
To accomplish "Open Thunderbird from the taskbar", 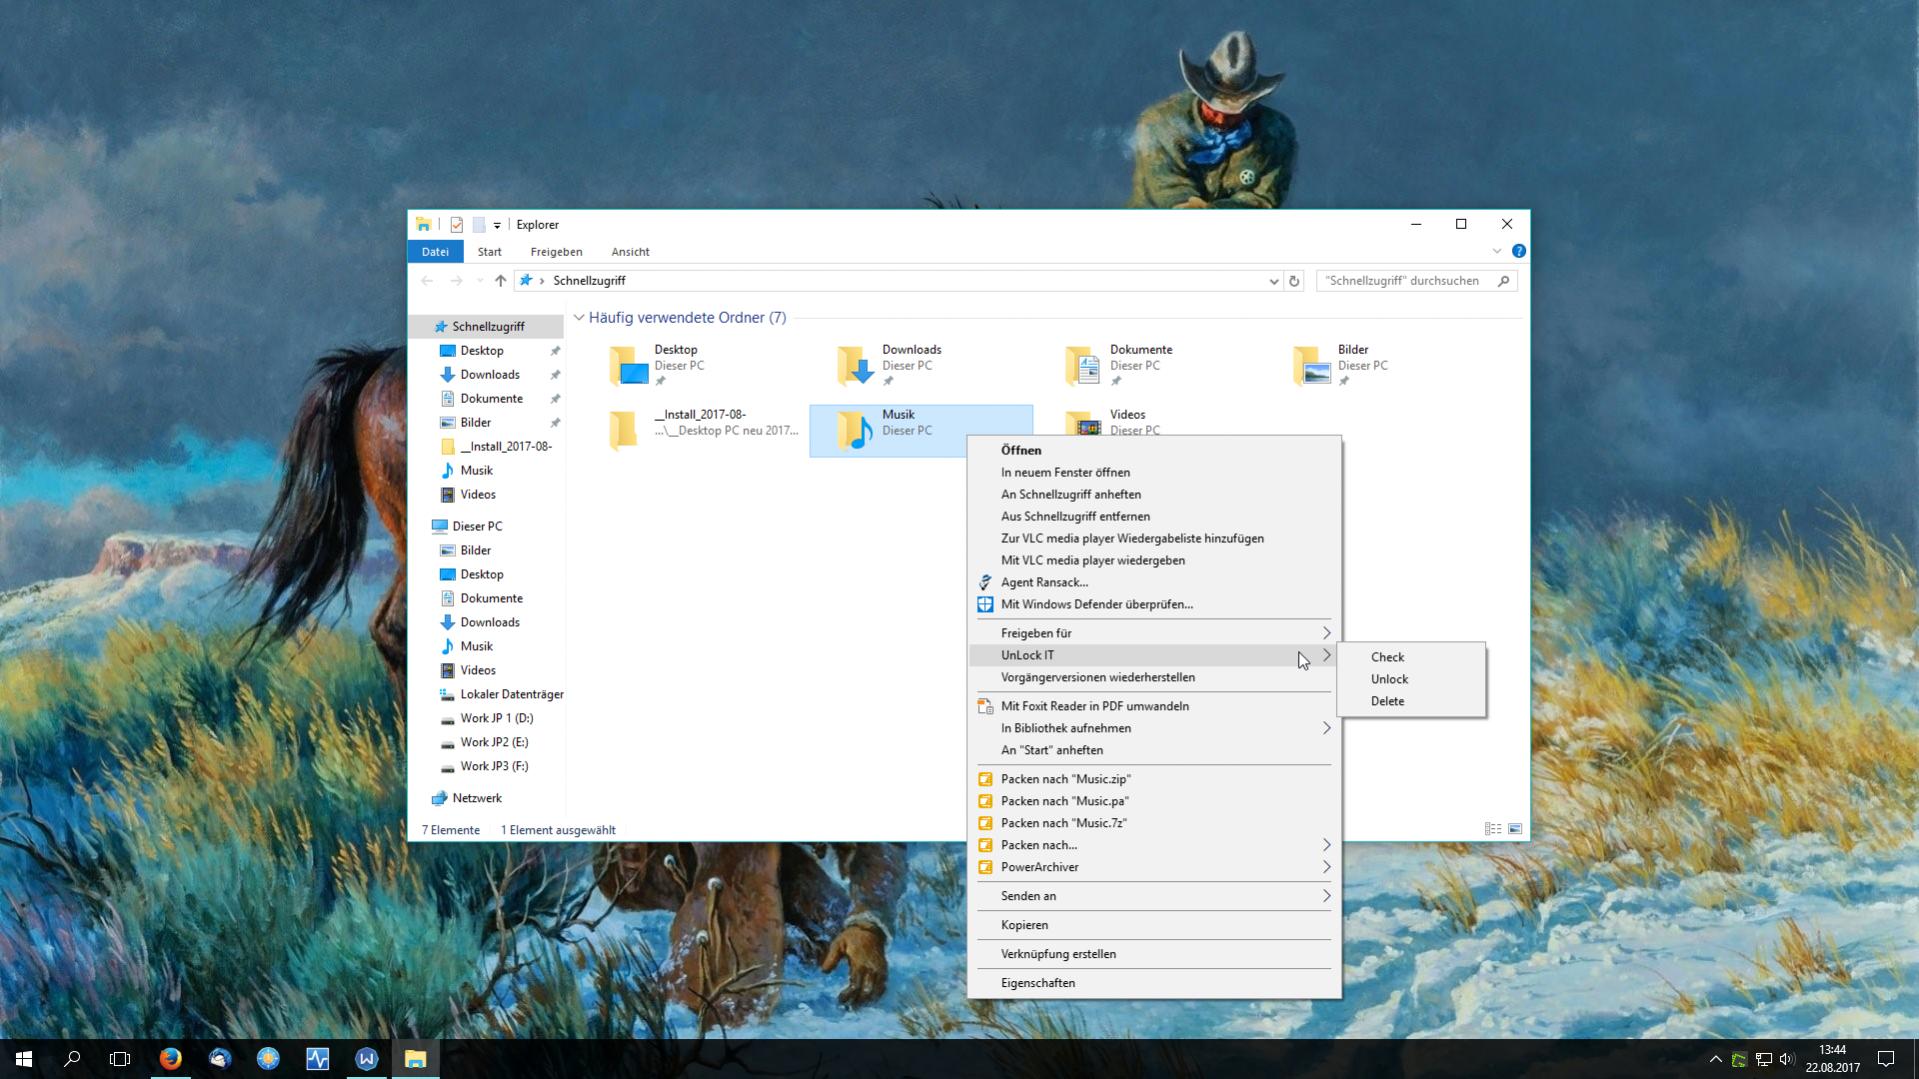I will tap(220, 1058).
